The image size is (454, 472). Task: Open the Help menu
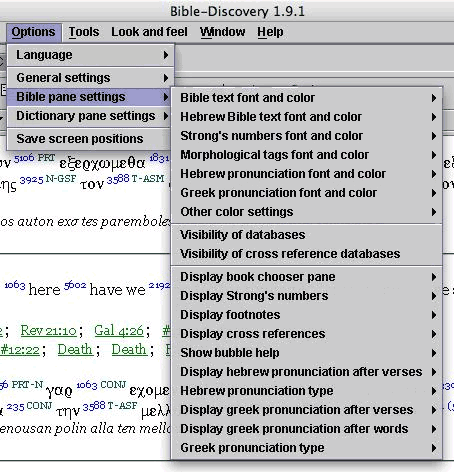click(270, 32)
